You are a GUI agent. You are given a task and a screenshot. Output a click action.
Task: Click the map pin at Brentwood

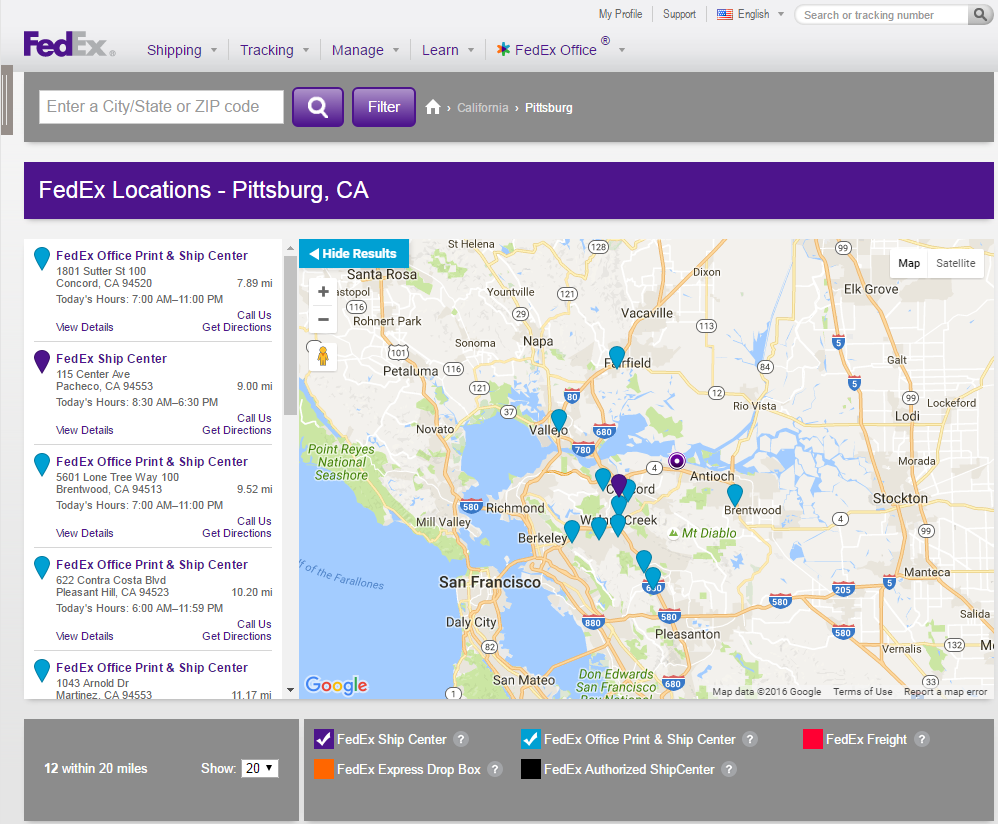pos(734,494)
